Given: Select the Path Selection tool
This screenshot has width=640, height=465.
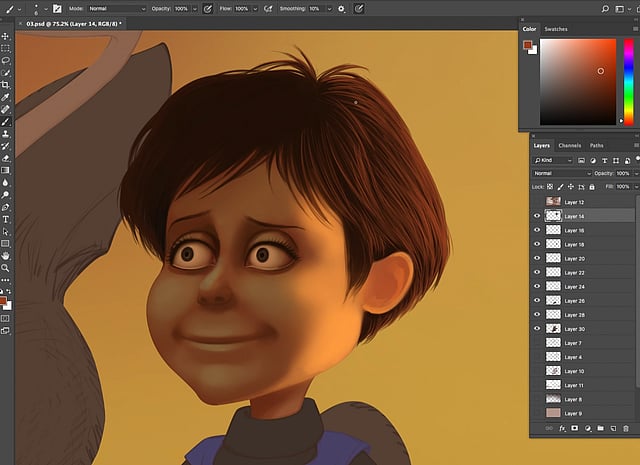Looking at the screenshot, I should point(5,231).
